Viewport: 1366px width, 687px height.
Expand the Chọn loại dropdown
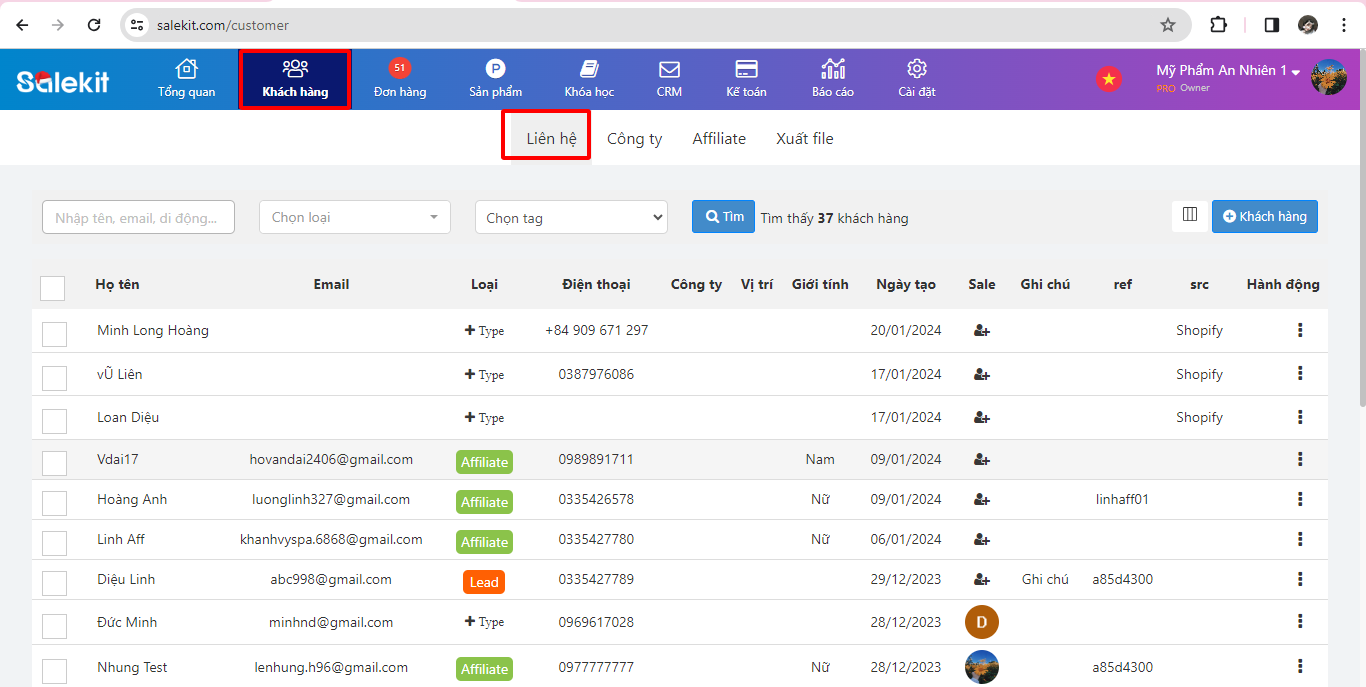pyautogui.click(x=354, y=217)
